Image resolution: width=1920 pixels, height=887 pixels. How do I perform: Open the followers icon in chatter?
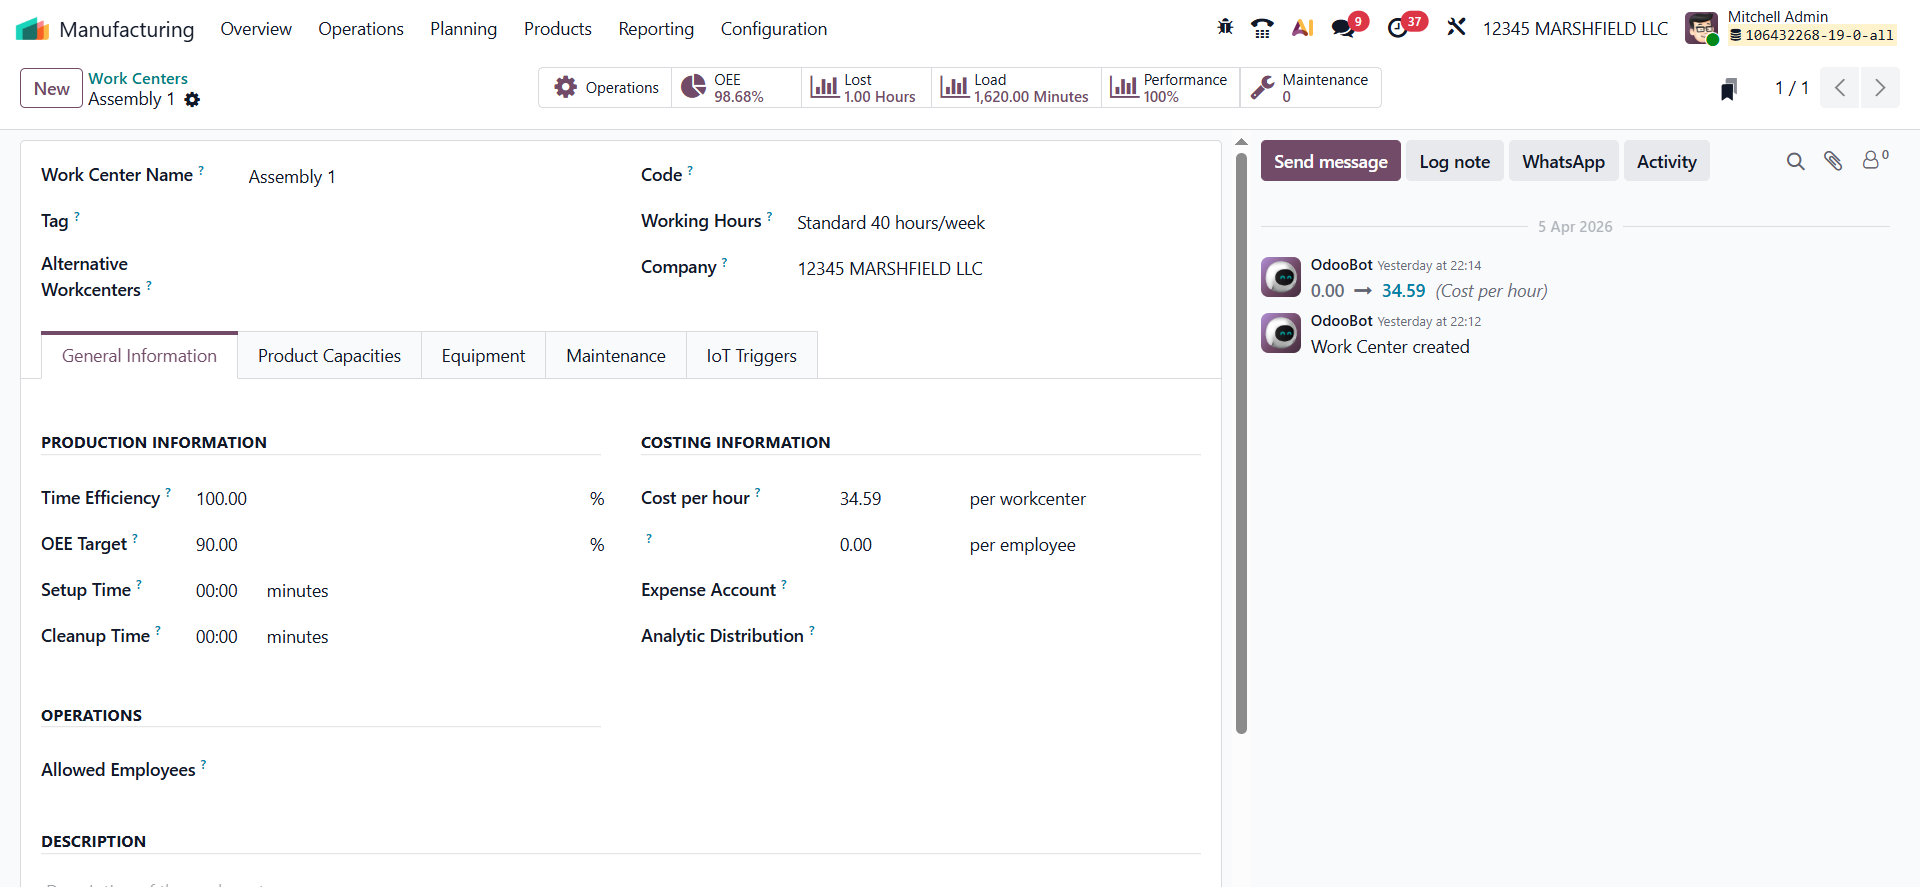click(x=1872, y=160)
